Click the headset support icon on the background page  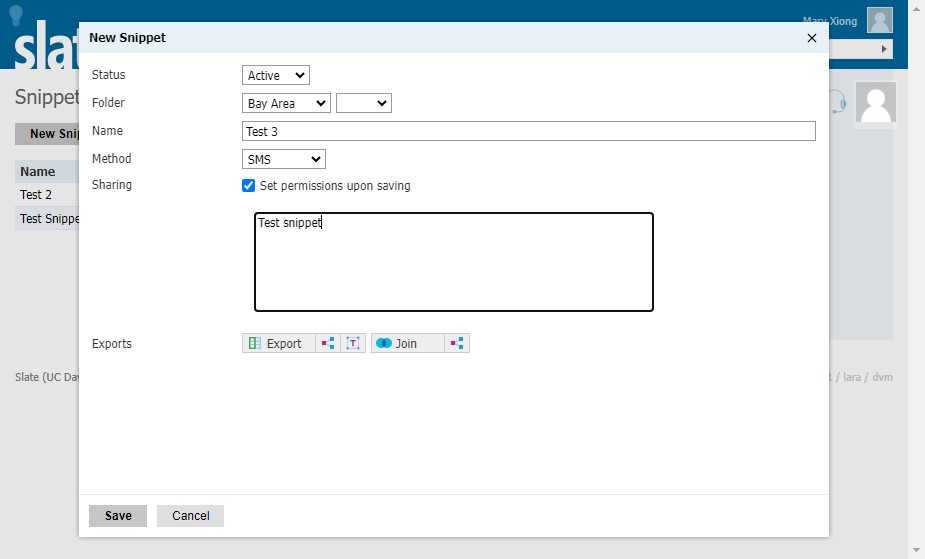[838, 103]
